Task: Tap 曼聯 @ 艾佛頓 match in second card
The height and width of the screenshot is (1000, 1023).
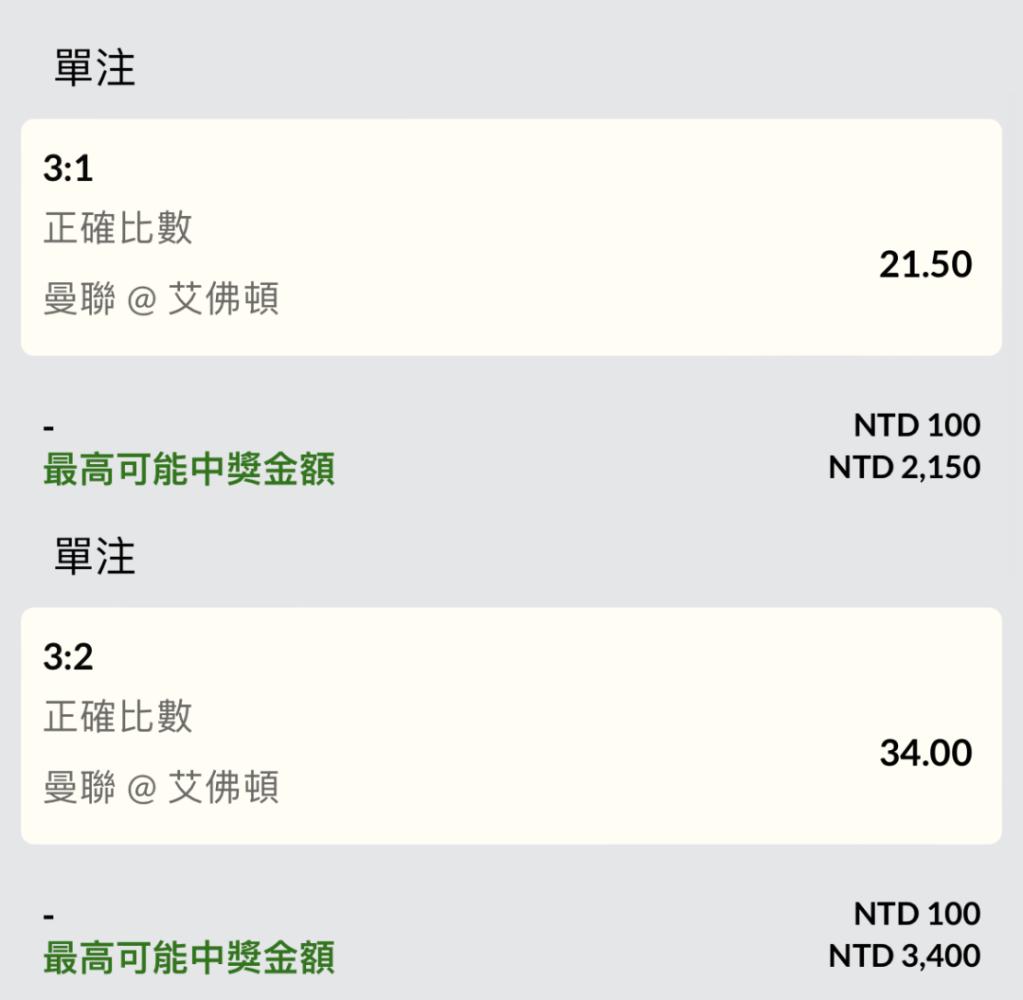Action: point(161,787)
